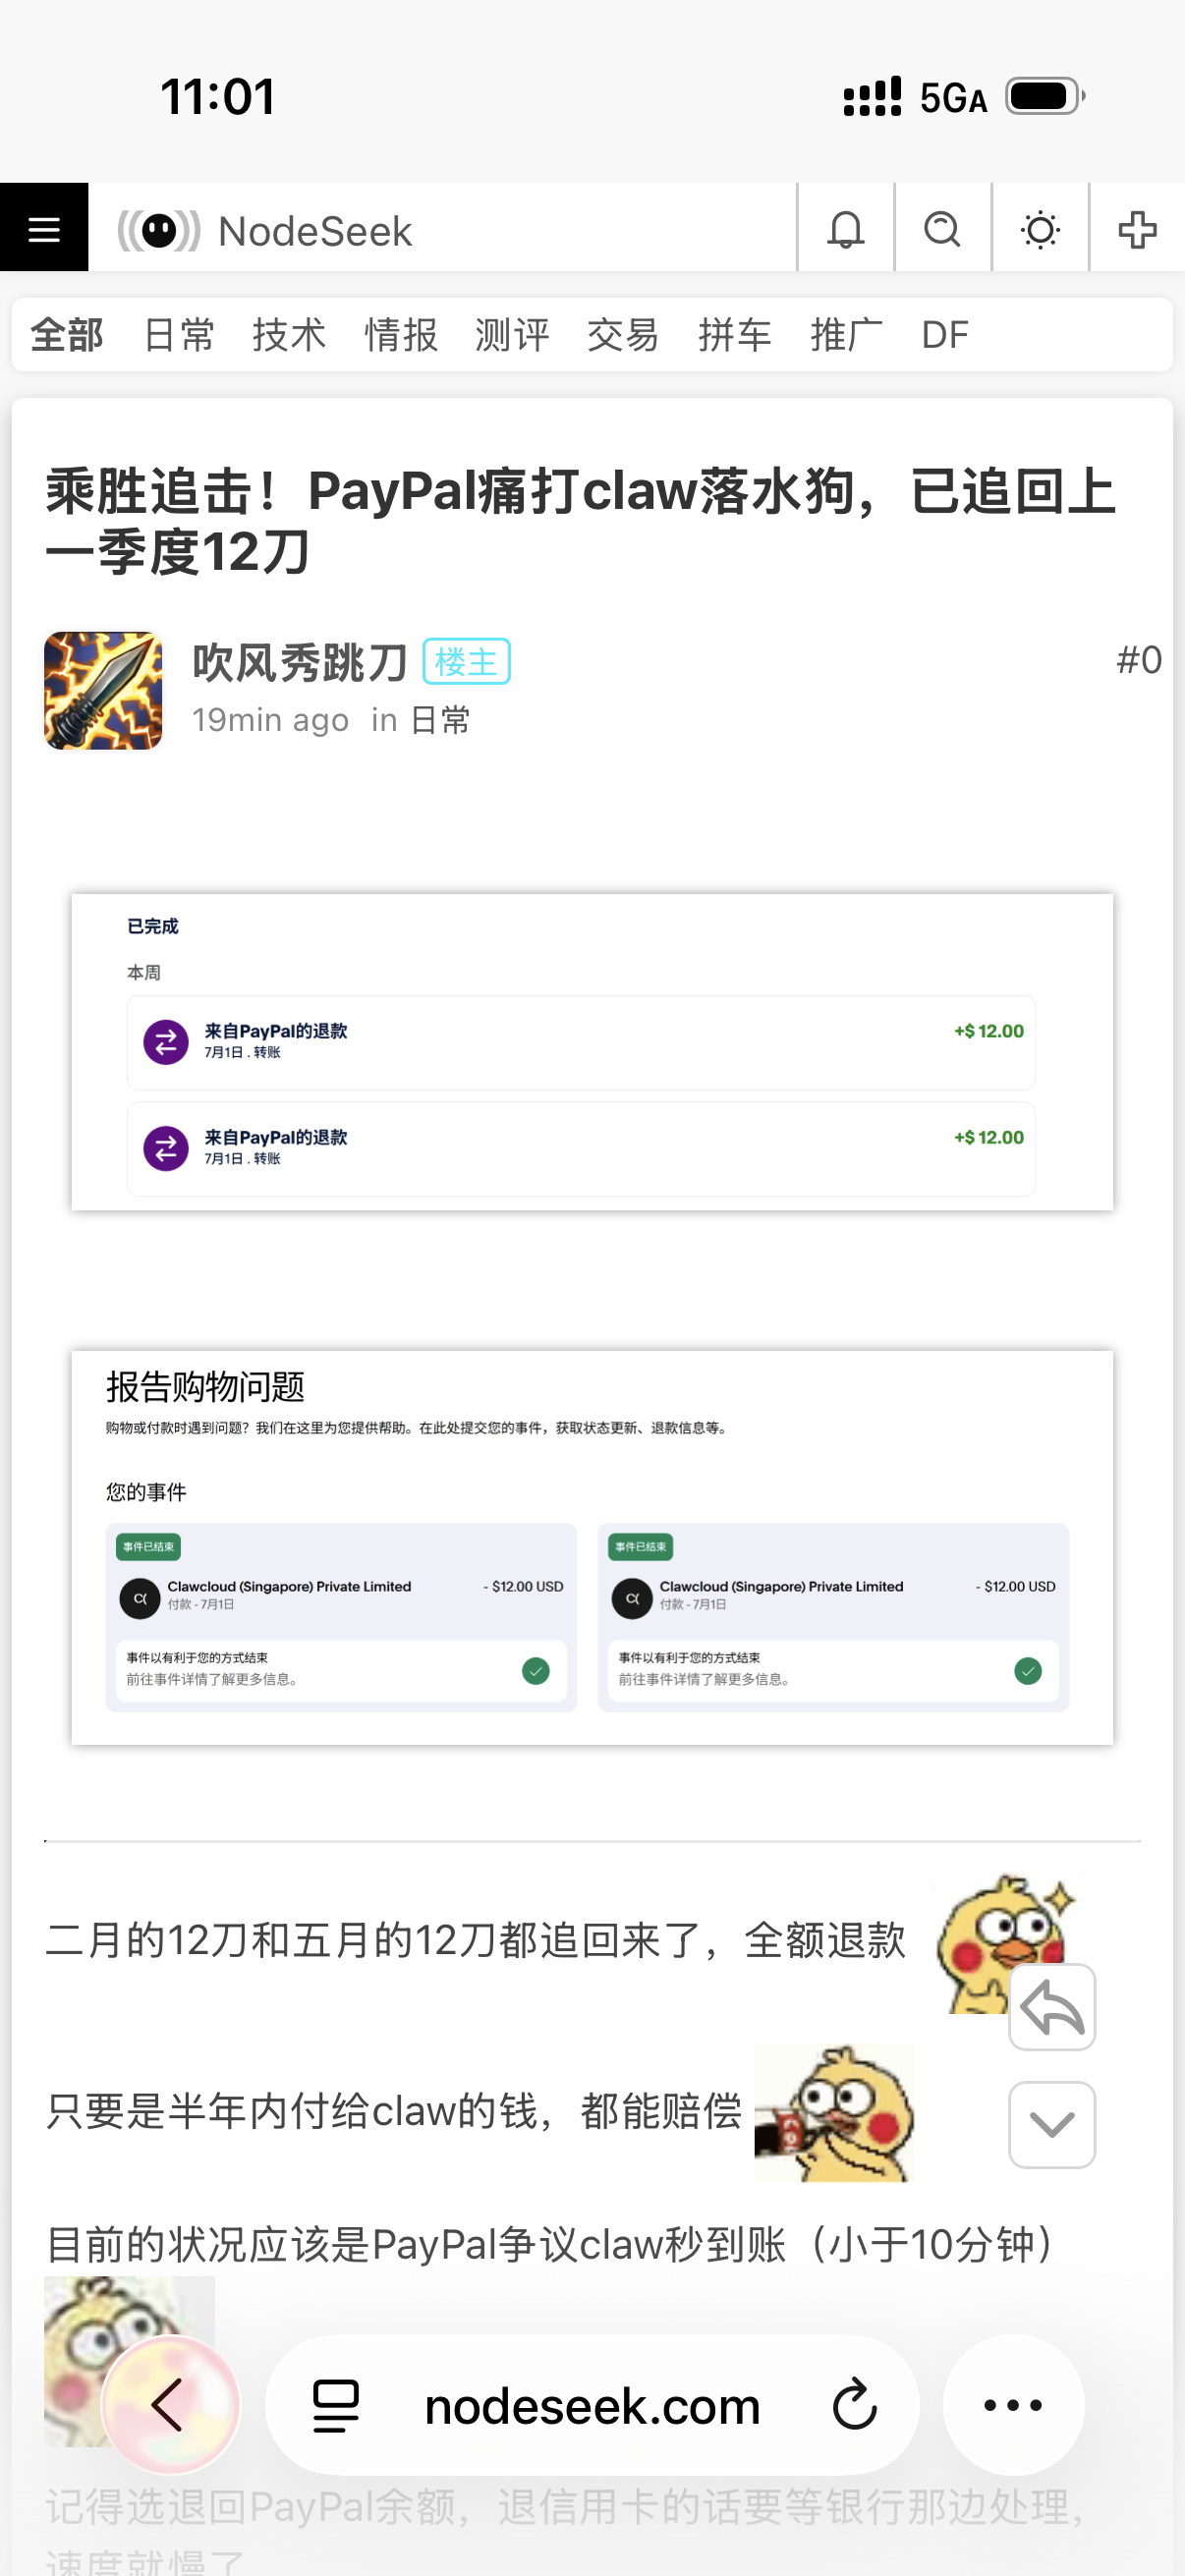Switch to the 交易 tab
Viewport: 1185px width, 2576px height.
point(623,334)
